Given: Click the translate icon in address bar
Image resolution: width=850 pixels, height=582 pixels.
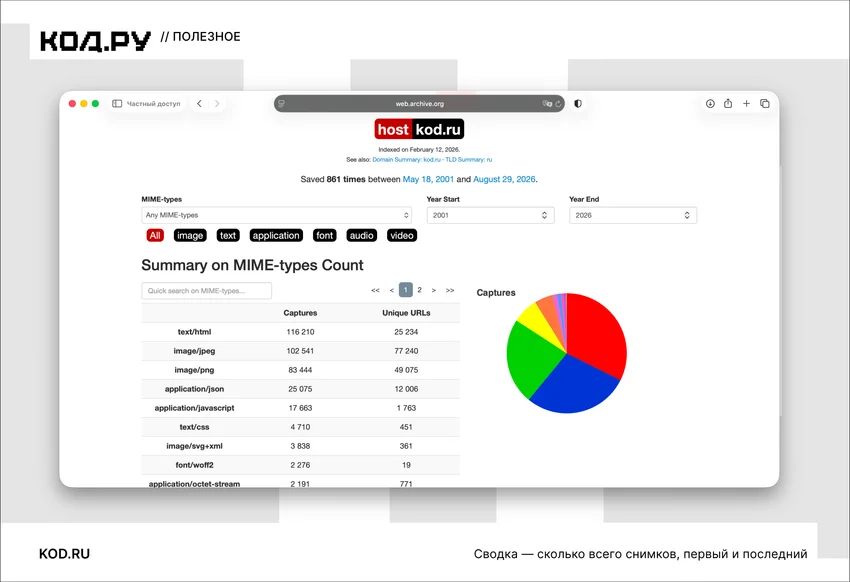Looking at the screenshot, I should pos(546,104).
